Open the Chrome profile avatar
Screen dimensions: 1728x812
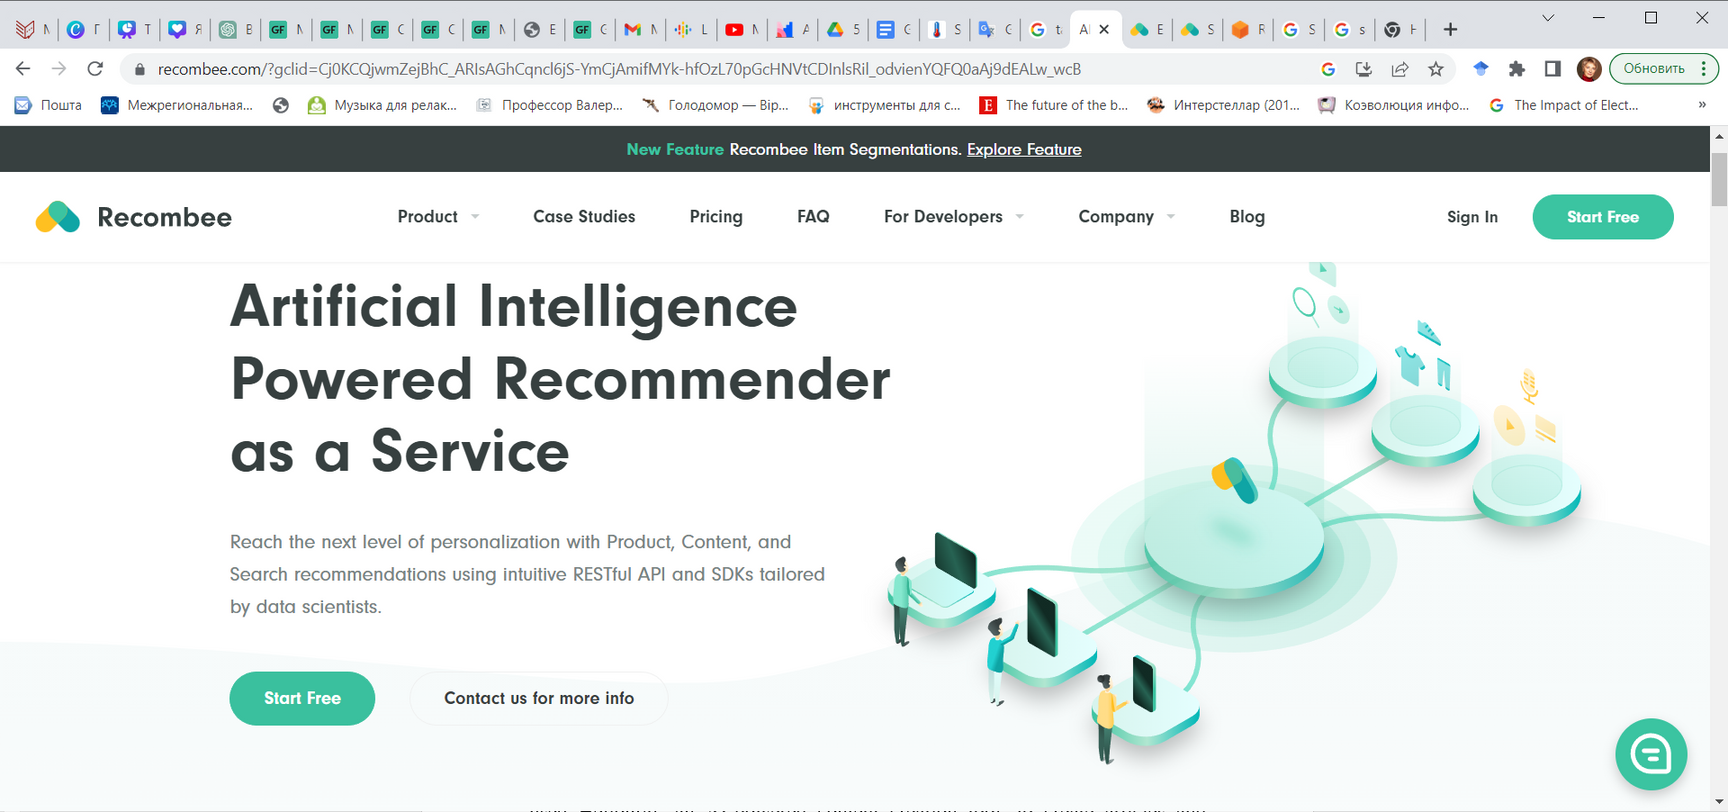point(1589,69)
